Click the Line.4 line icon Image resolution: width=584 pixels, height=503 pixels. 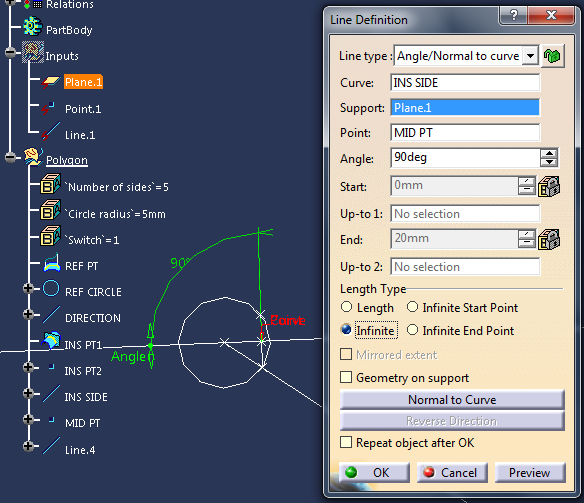pyautogui.click(x=51, y=446)
